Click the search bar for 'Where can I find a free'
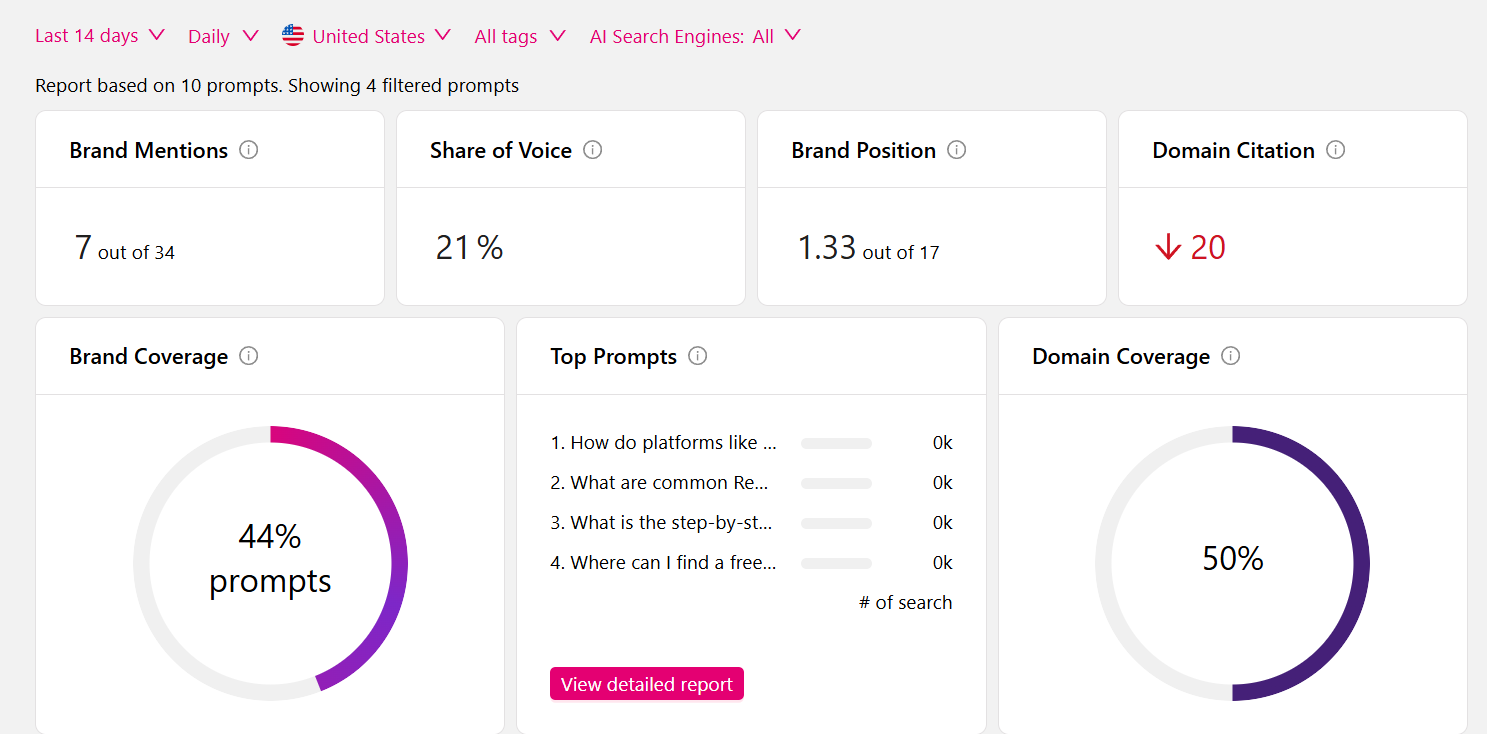 (836, 563)
